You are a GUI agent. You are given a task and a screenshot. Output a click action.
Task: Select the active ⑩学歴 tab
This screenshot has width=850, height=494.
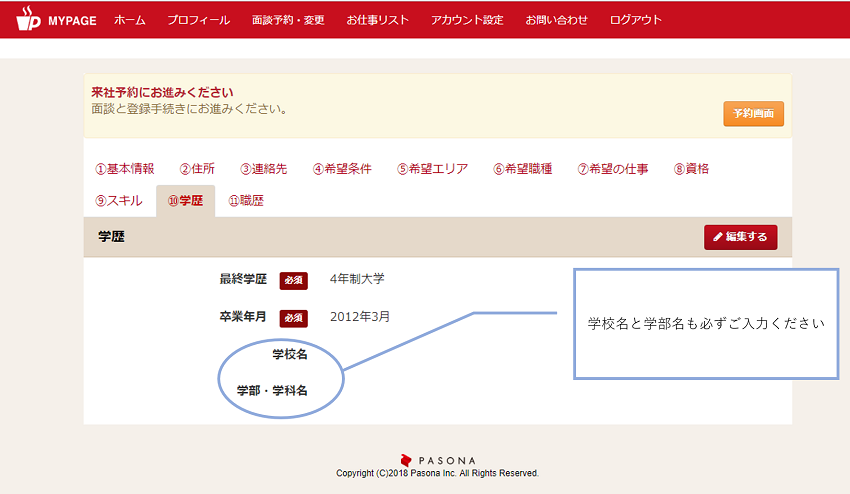click(185, 201)
